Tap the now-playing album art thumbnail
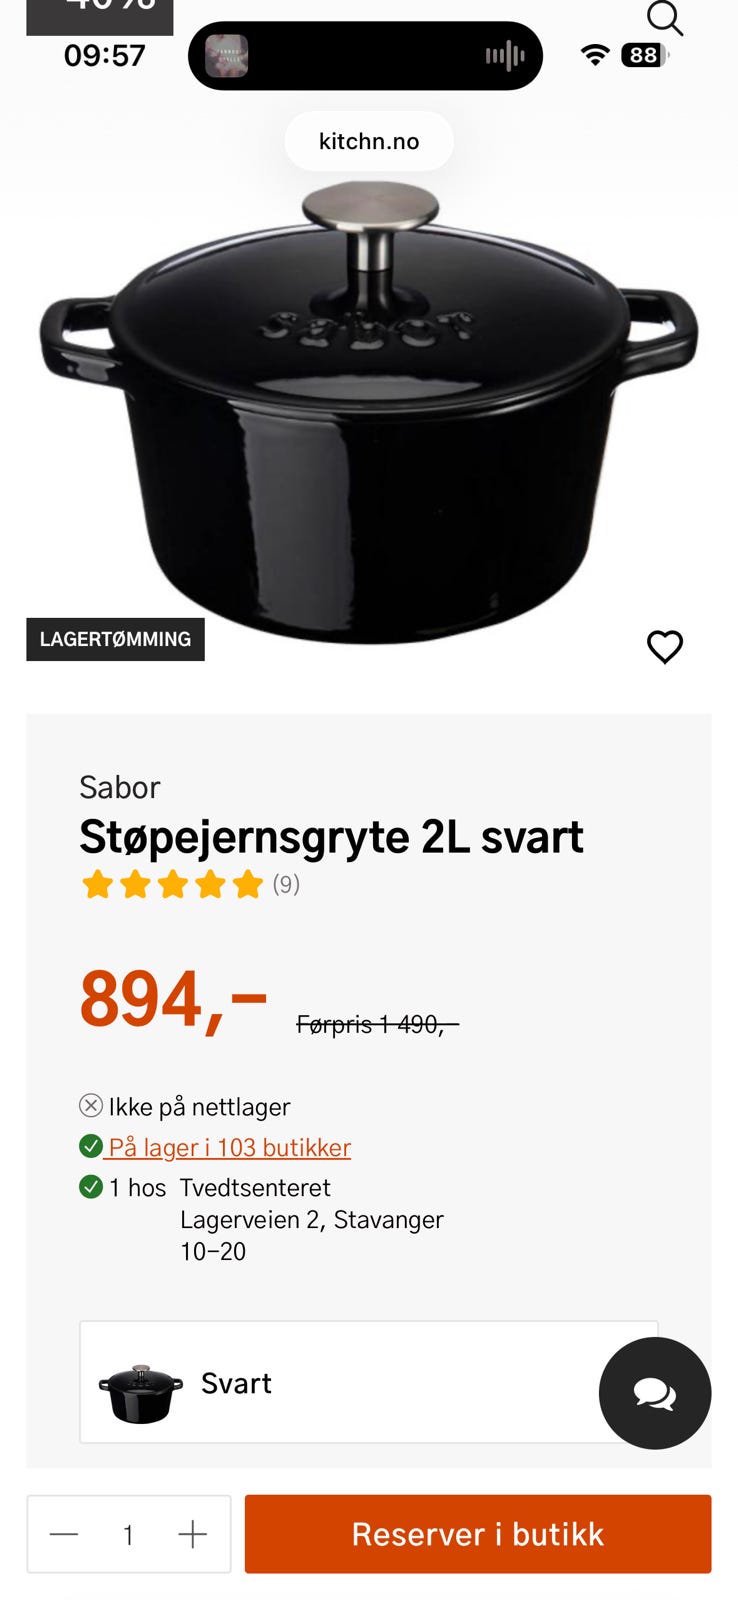 [x=226, y=56]
